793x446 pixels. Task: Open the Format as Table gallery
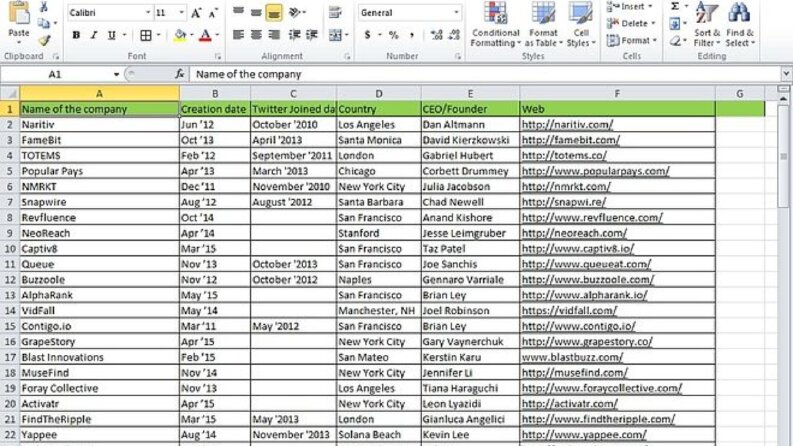(544, 24)
